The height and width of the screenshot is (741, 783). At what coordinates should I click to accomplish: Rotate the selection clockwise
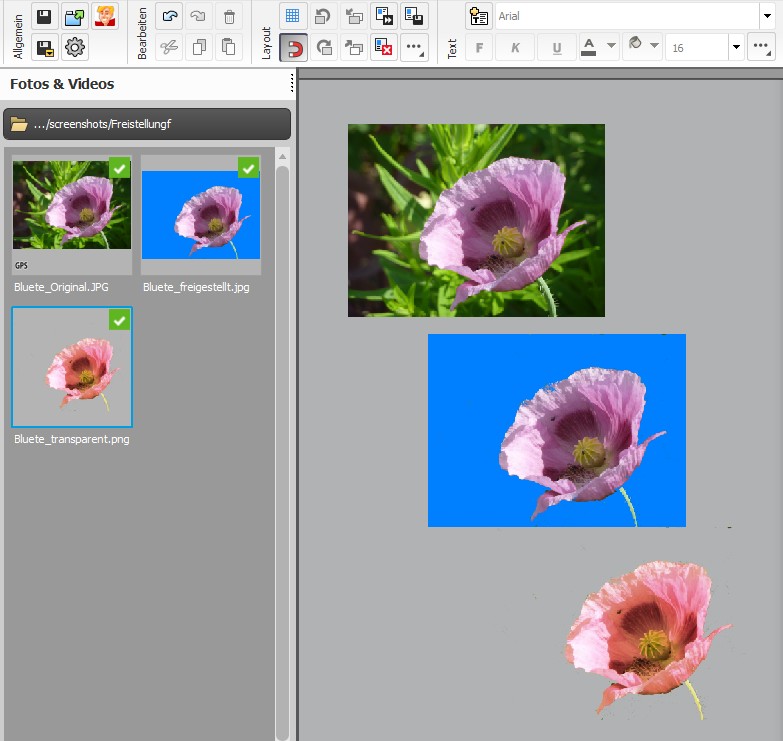pyautogui.click(x=324, y=47)
